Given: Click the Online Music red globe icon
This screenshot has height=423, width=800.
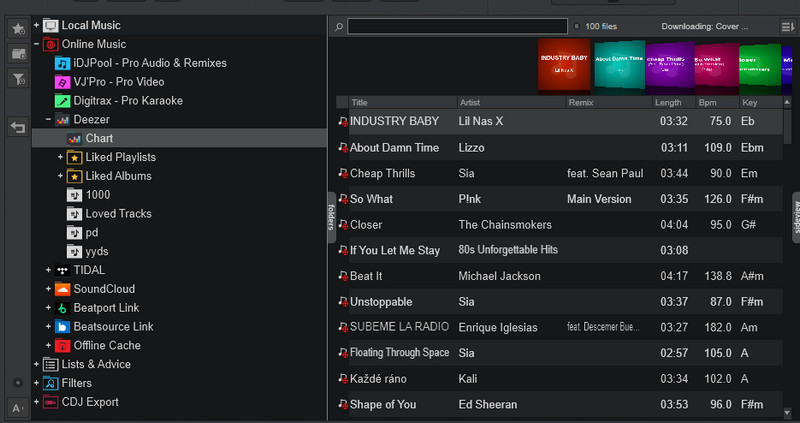Looking at the screenshot, I should [x=50, y=44].
